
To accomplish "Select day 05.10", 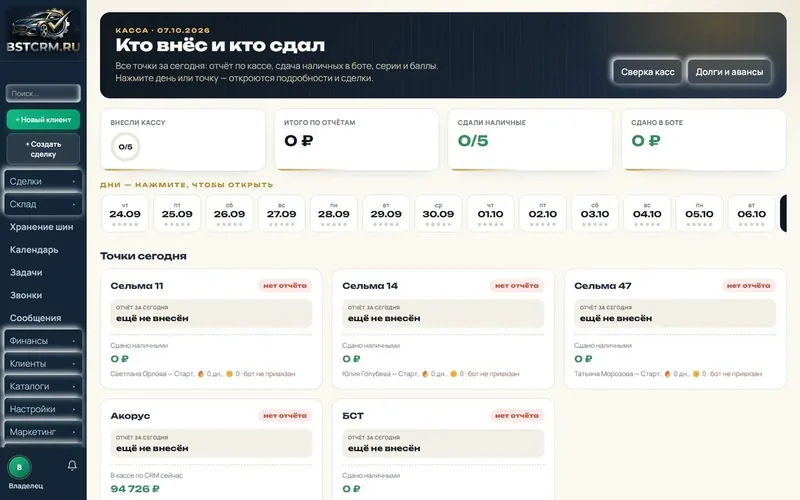I will [x=699, y=214].
